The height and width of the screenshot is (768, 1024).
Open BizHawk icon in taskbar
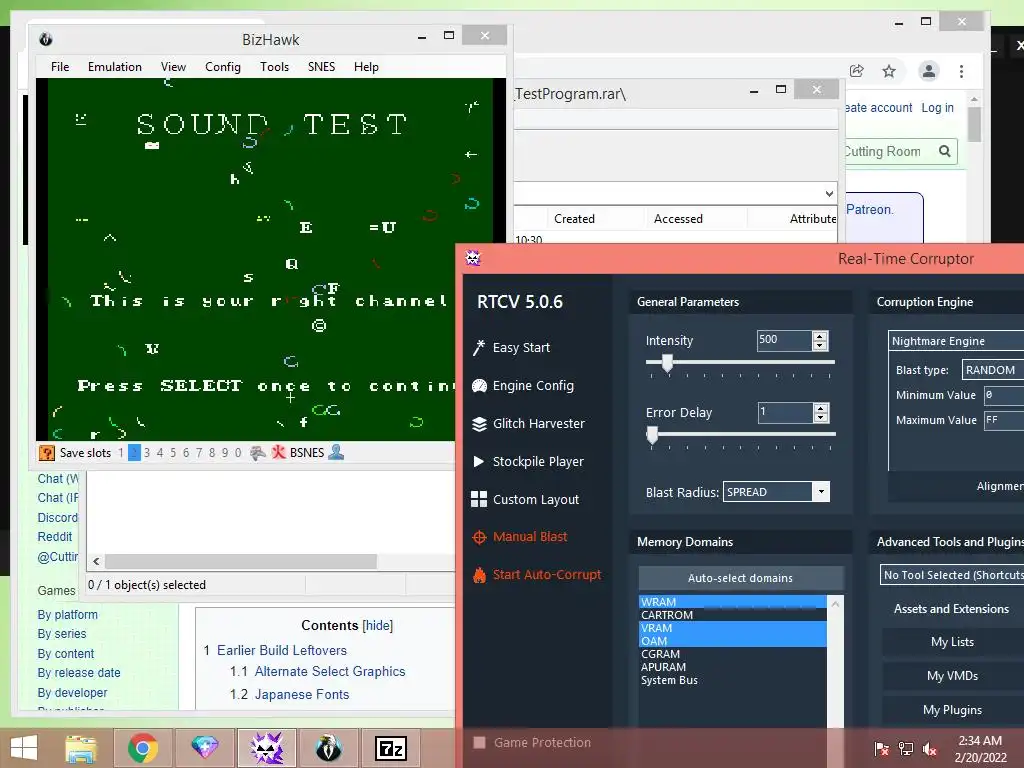click(328, 748)
